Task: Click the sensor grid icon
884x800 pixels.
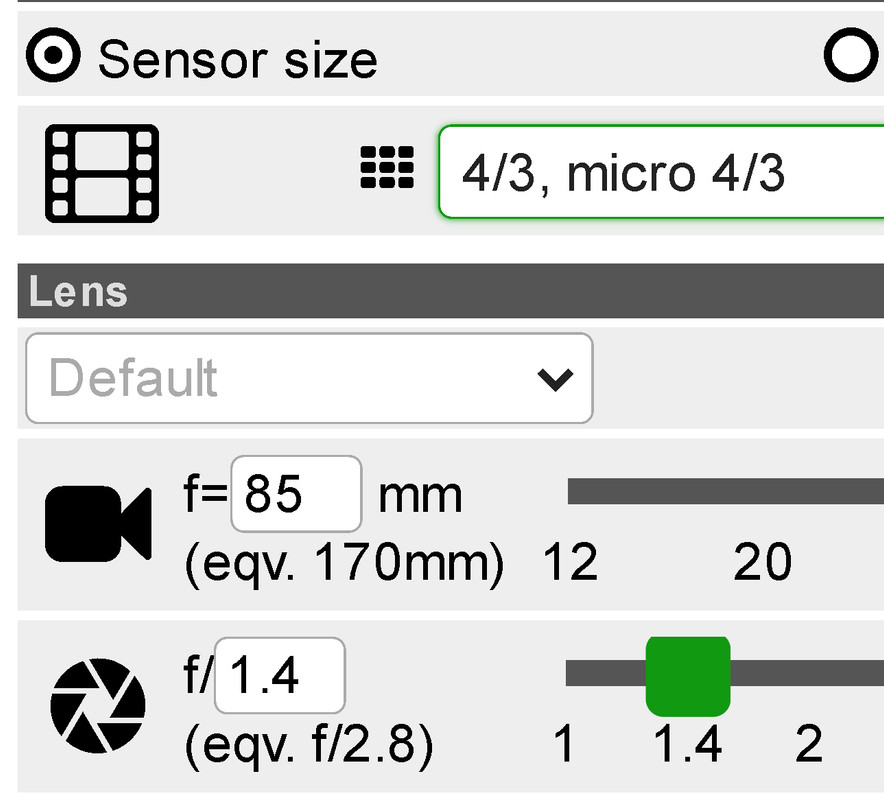Action: pos(386,169)
